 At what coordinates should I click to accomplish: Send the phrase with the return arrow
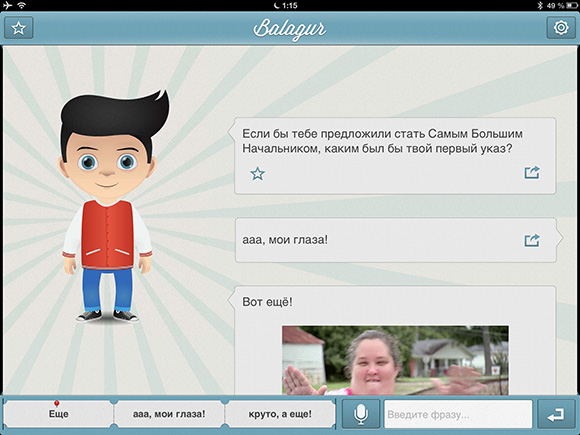pos(556,414)
